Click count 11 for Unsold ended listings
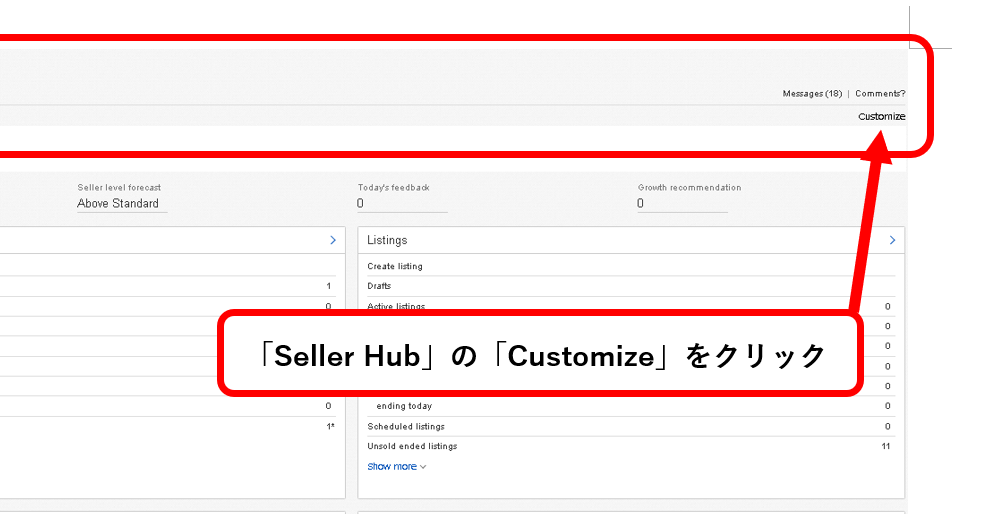990x514 pixels. (x=886, y=446)
